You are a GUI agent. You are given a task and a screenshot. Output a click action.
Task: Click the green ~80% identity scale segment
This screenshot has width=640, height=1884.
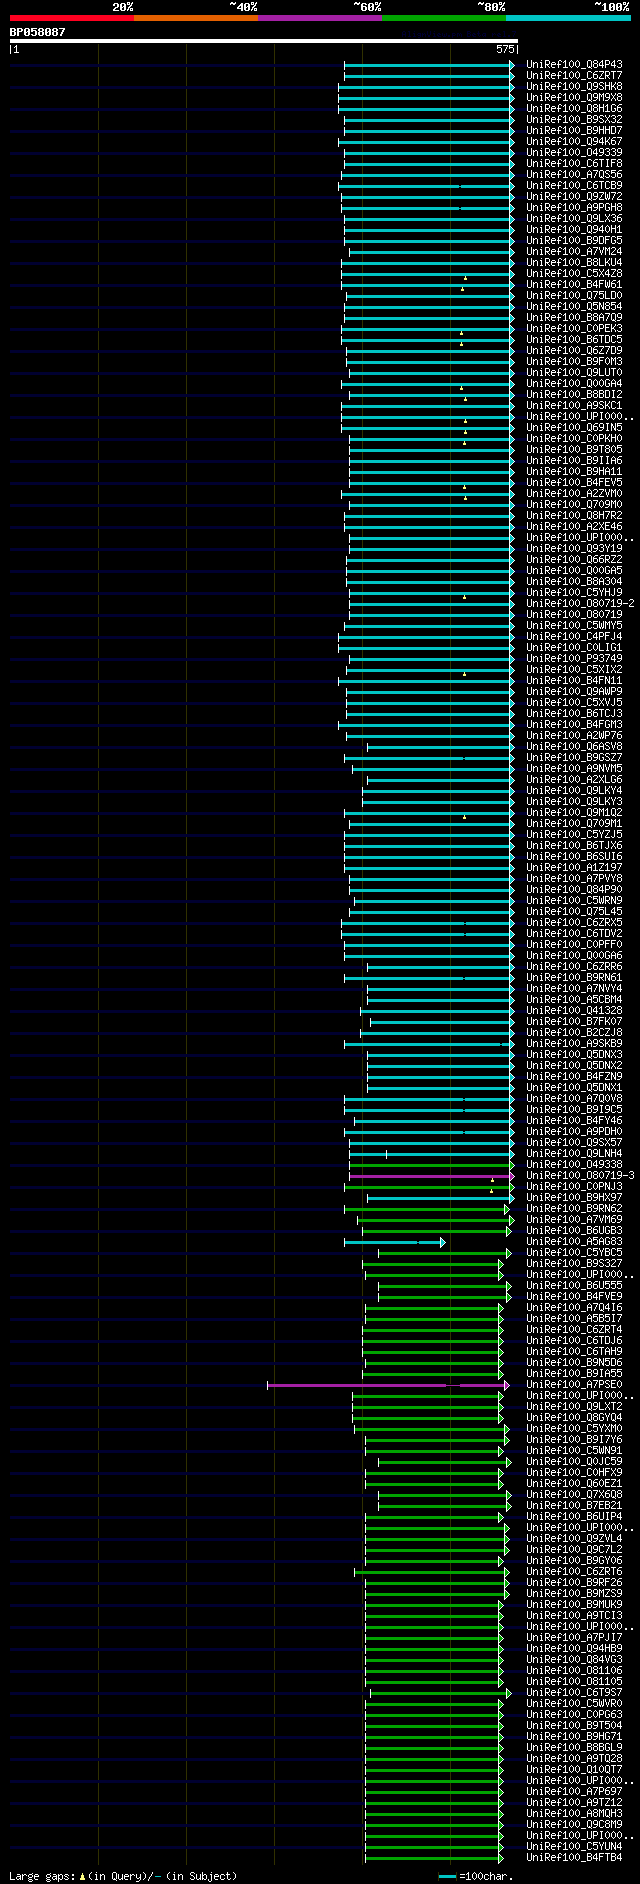pyautogui.click(x=444, y=18)
